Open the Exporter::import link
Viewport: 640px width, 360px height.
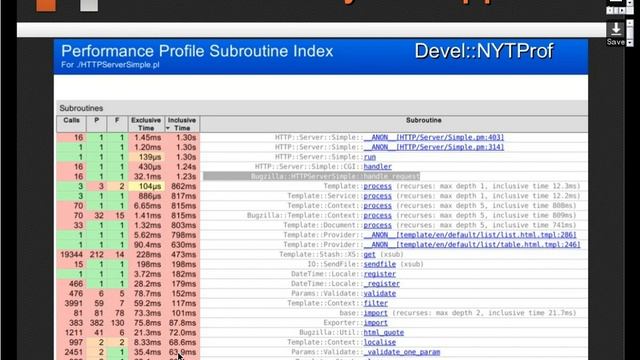(x=376, y=323)
